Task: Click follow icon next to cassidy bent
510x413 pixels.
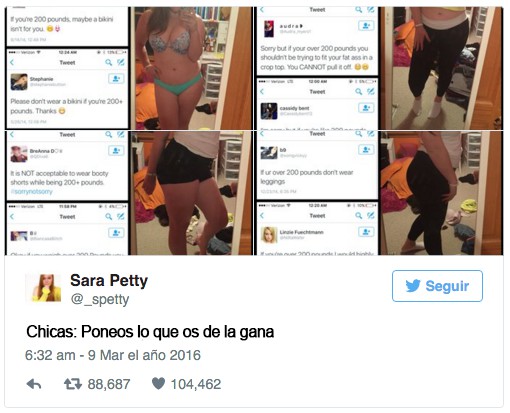Action: 366,108
